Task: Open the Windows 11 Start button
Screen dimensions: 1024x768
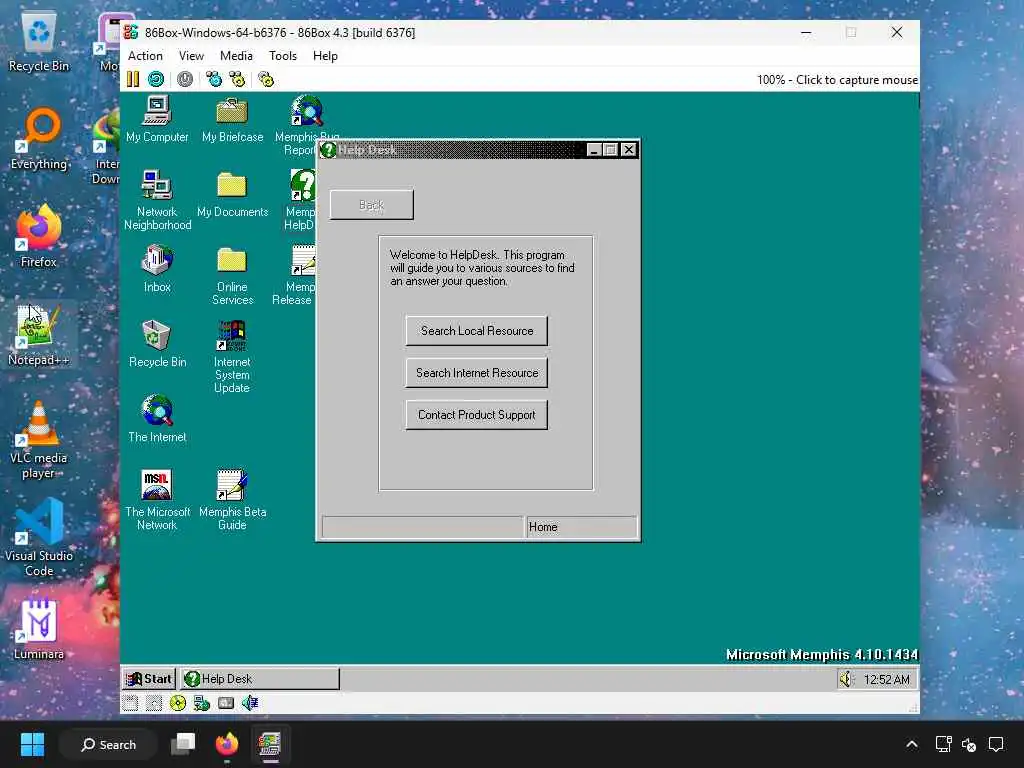Action: (x=32, y=744)
